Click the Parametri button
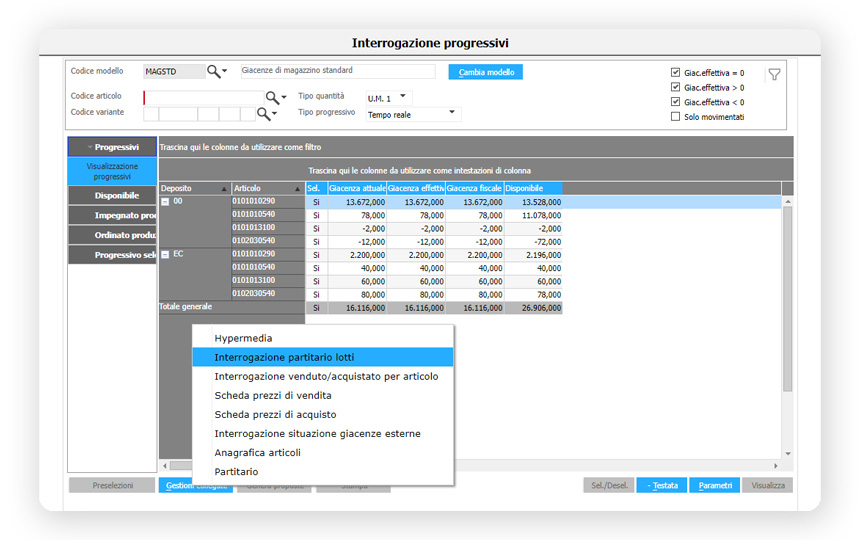The image size is (860, 540). [715, 486]
